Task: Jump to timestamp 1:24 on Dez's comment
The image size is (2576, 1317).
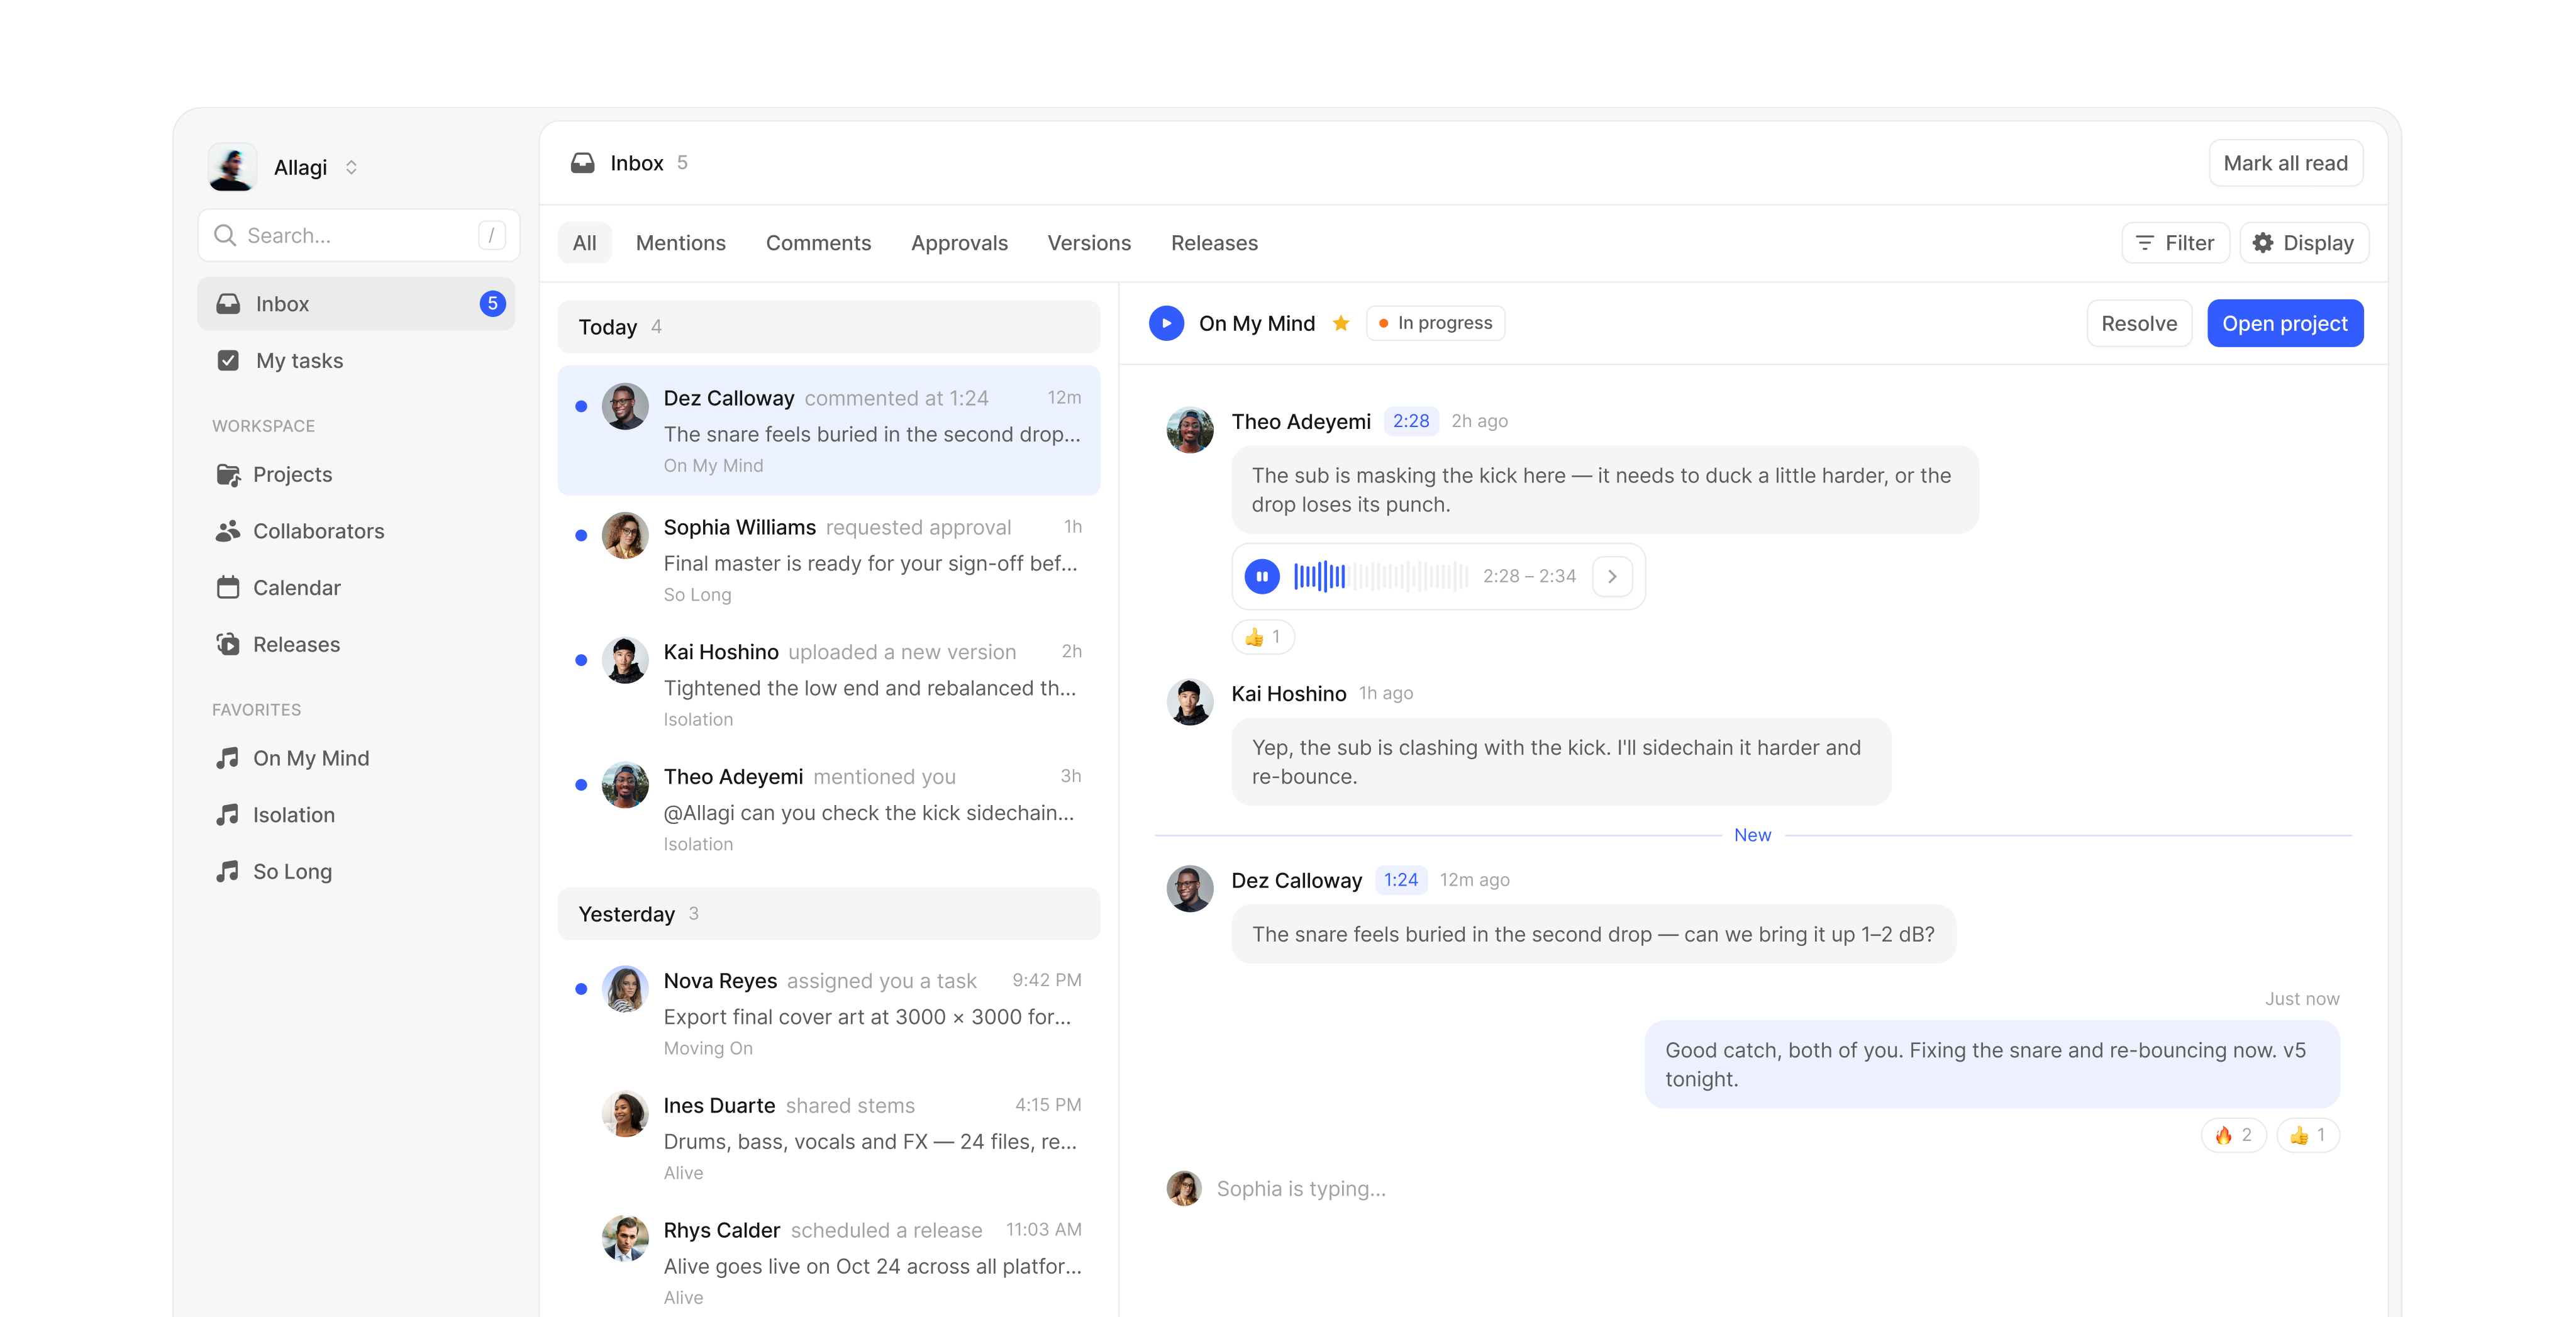Action: [1400, 880]
